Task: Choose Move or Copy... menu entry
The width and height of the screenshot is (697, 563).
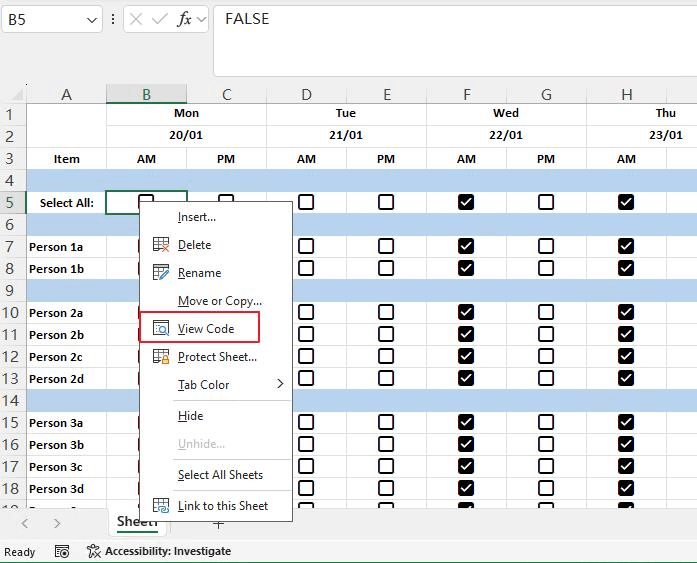Action: (216, 301)
